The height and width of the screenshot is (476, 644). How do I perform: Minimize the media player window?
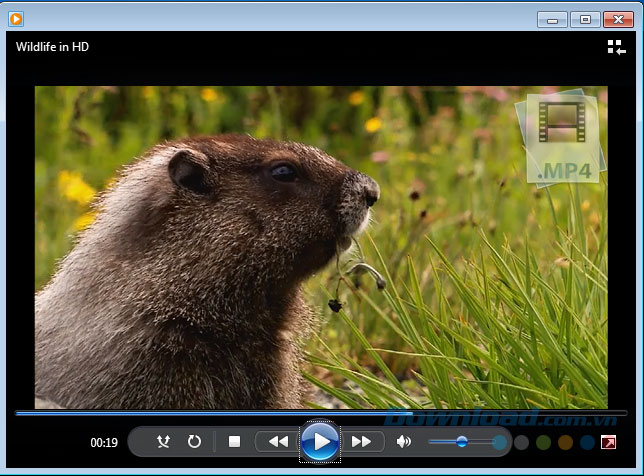552,19
